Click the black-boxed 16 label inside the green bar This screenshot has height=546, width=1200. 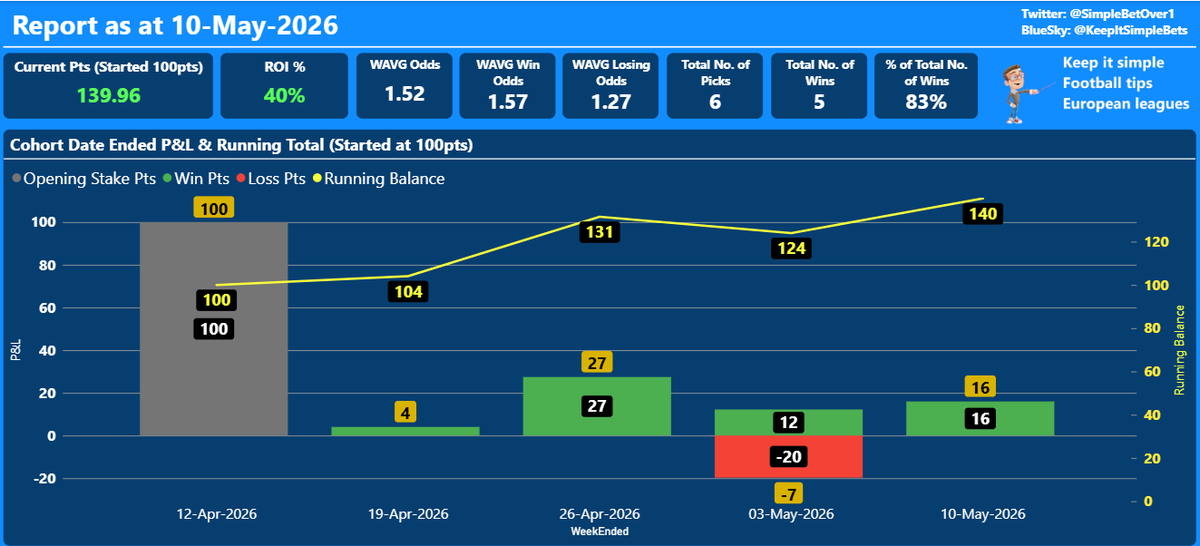click(x=980, y=419)
